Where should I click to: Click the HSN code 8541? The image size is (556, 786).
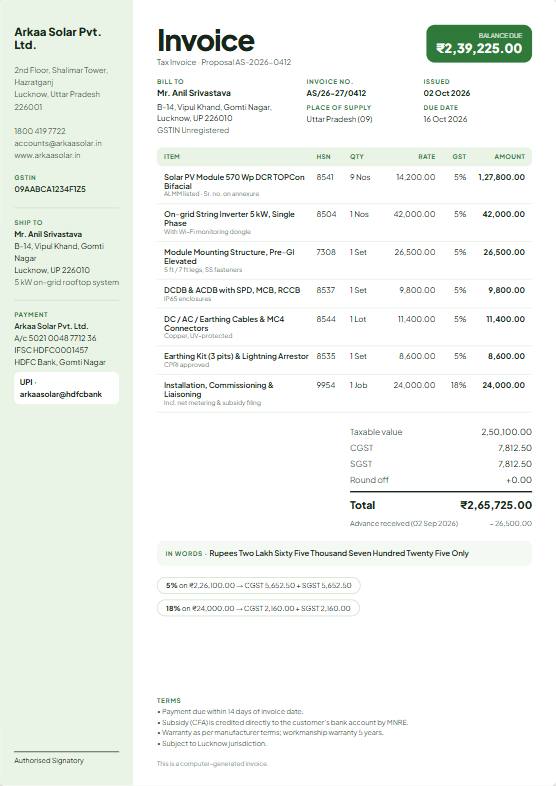coord(325,177)
